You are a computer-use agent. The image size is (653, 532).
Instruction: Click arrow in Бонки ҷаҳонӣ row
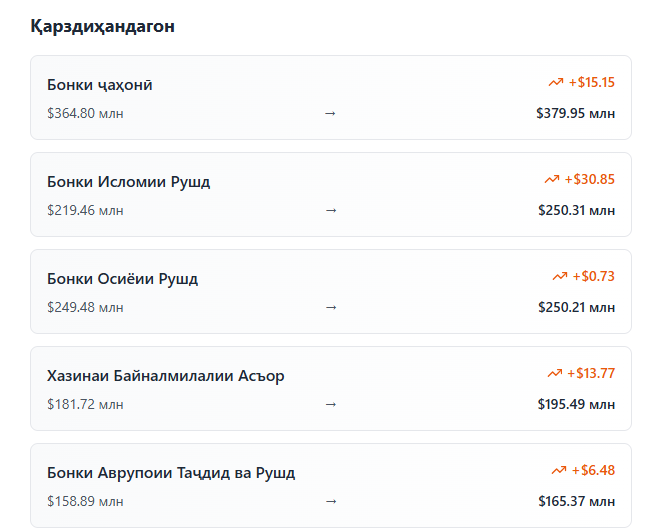pyautogui.click(x=331, y=113)
